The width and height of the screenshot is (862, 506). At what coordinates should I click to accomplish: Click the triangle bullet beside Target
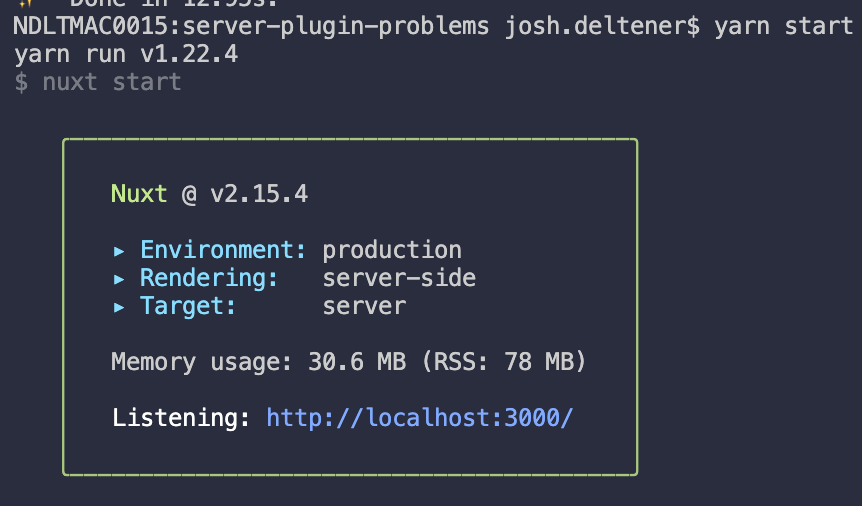click(120, 306)
